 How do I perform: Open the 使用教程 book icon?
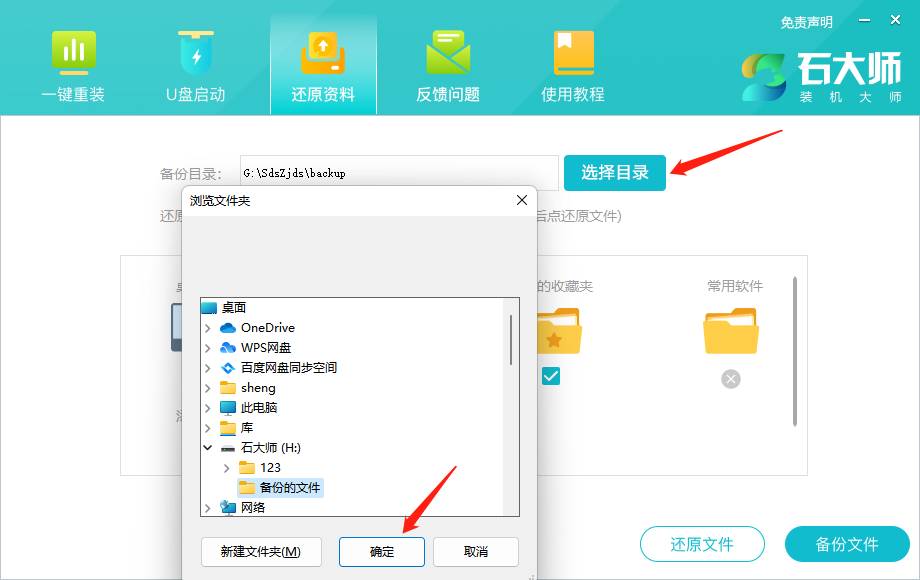click(573, 53)
